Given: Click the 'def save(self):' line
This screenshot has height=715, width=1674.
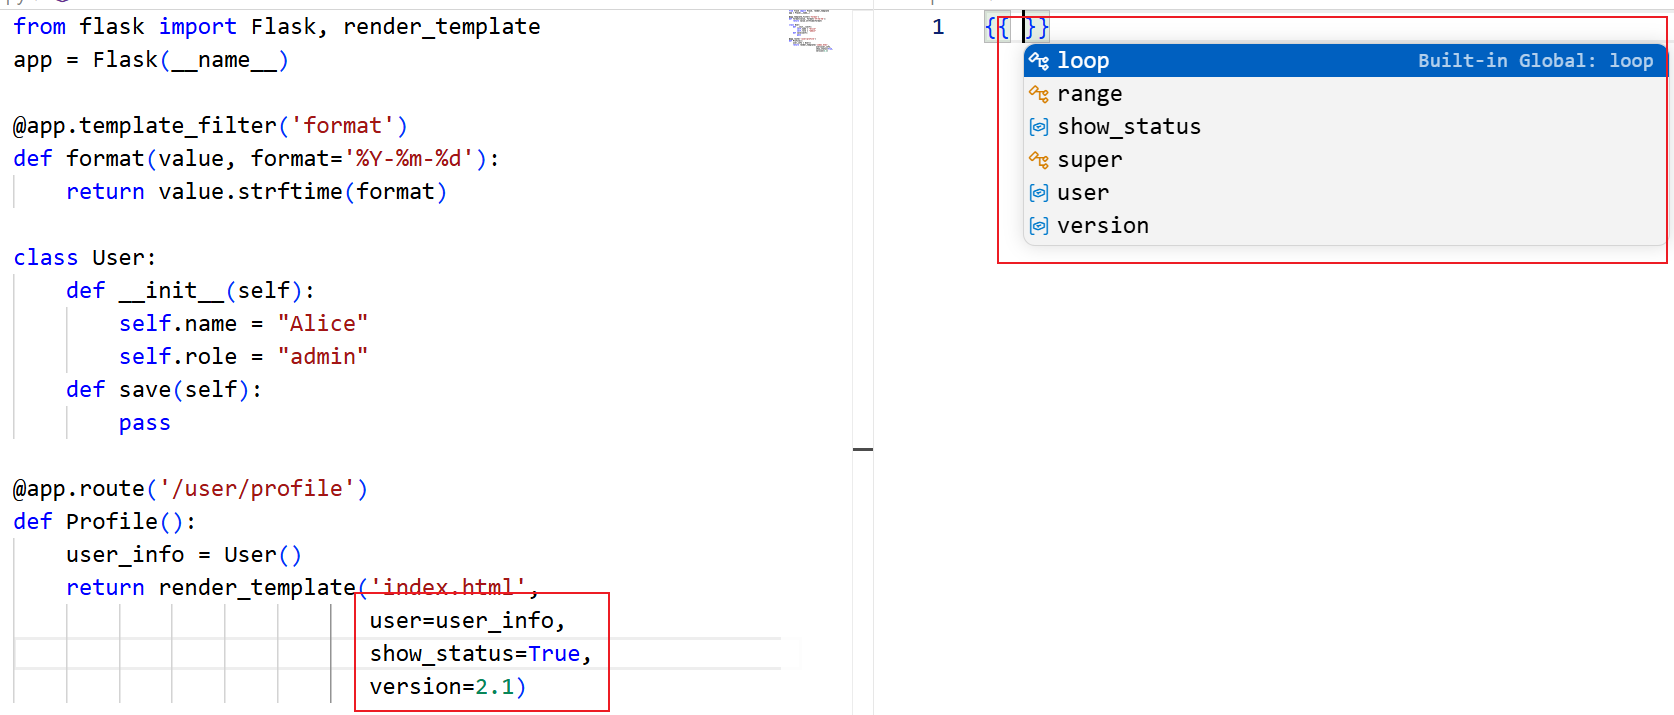Looking at the screenshot, I should (x=164, y=390).
